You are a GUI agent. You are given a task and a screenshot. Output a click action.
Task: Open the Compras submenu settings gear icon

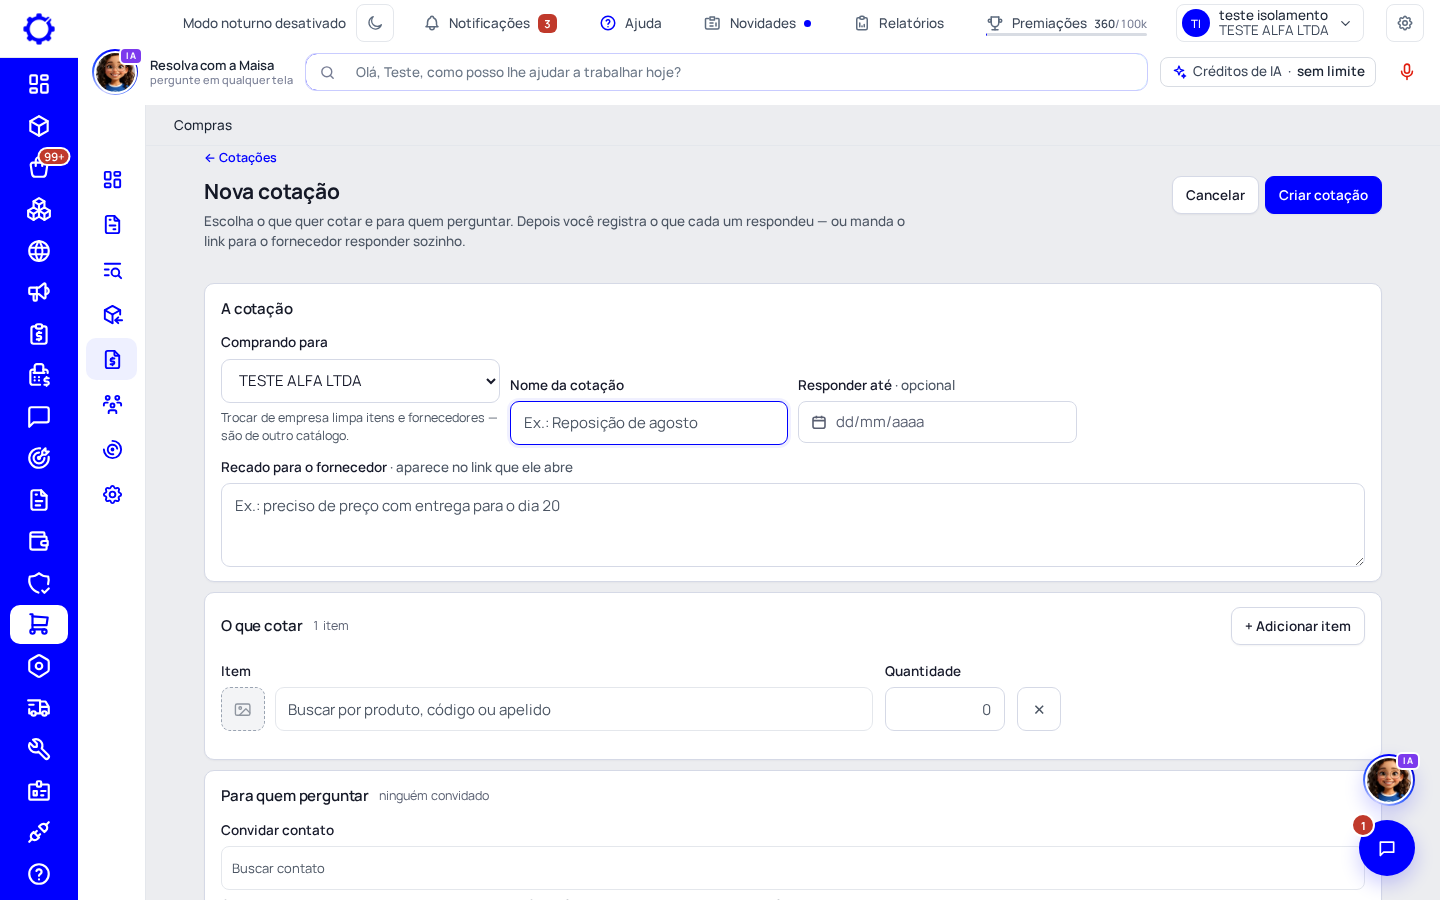coord(112,494)
